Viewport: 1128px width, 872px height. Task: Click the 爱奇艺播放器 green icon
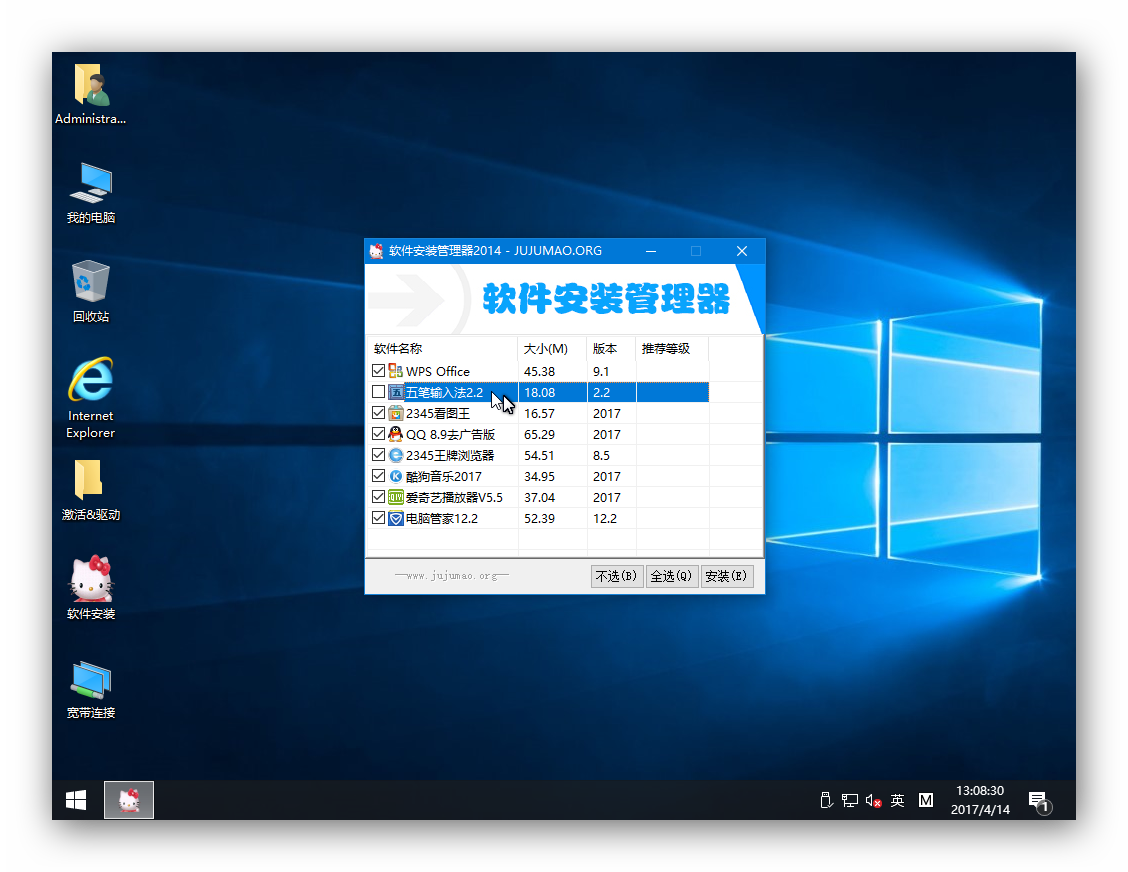tap(395, 496)
